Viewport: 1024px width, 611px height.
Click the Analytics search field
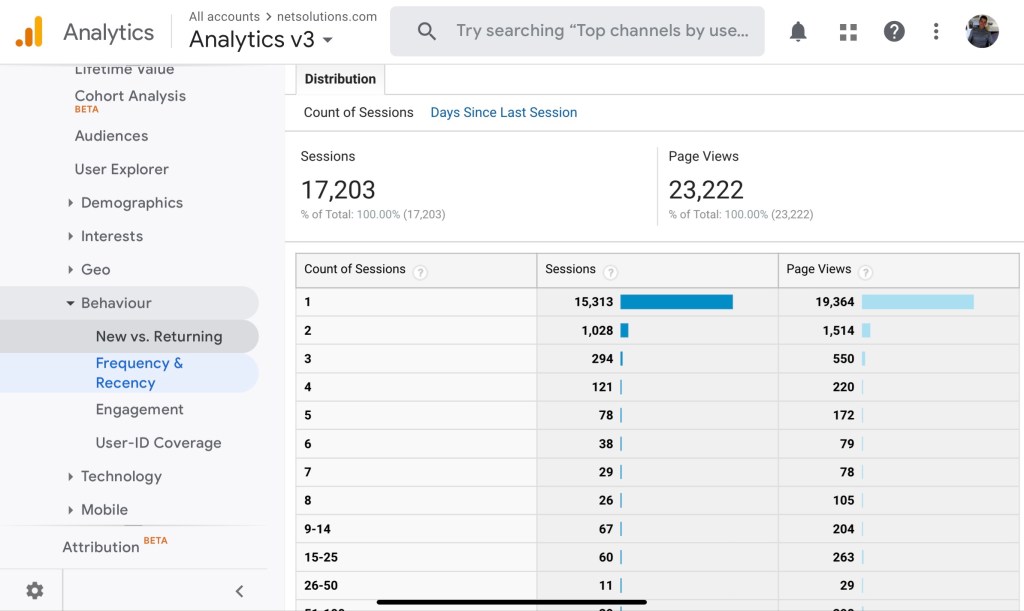click(600, 31)
